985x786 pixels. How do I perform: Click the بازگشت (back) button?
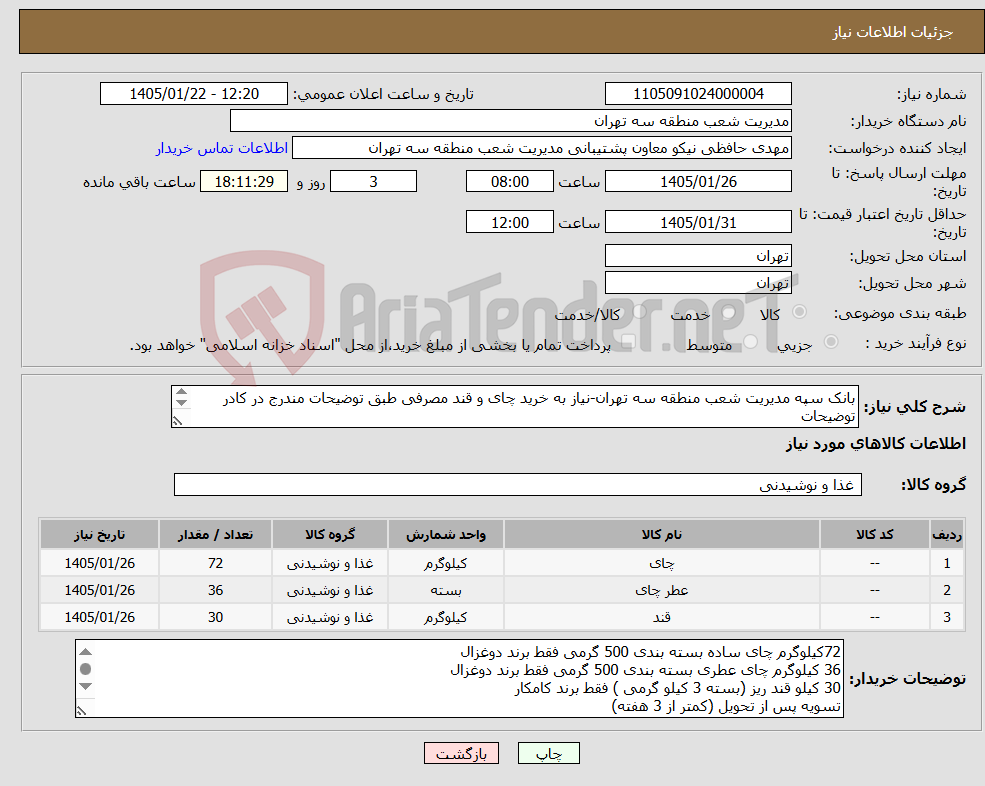[461, 753]
